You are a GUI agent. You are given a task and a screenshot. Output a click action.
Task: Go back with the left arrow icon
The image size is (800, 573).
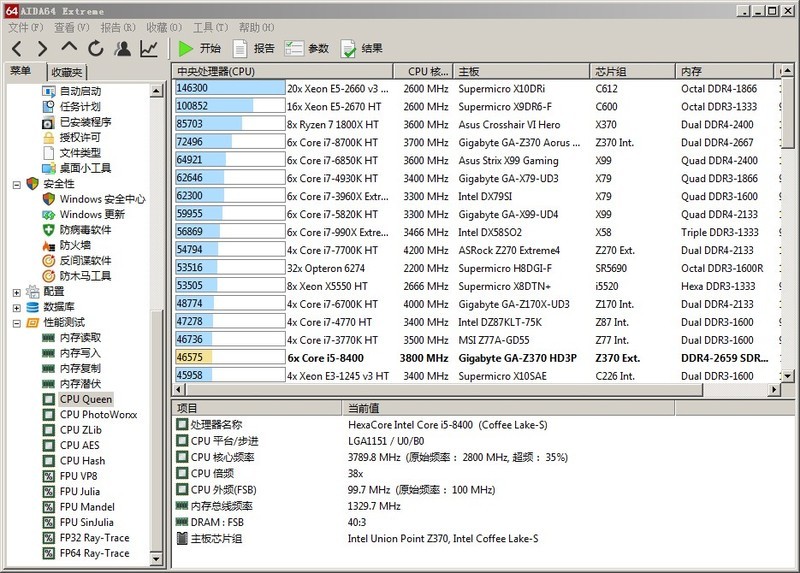[17, 49]
